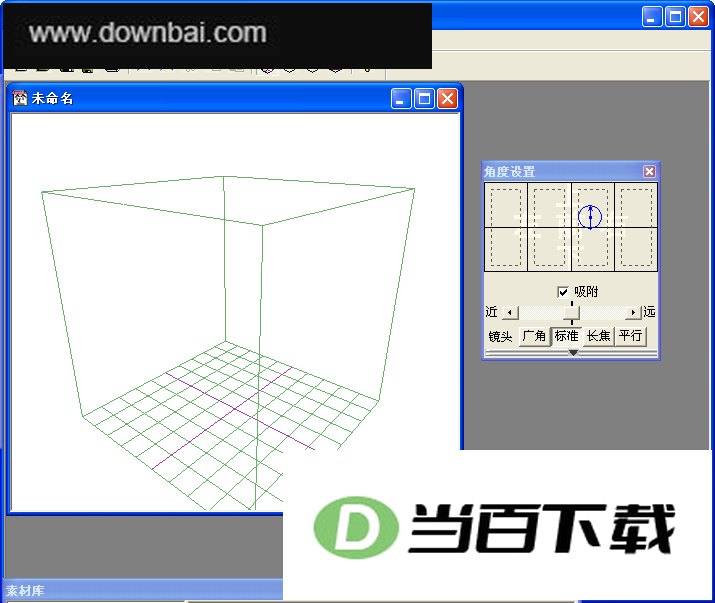The image size is (715, 603).
Task: Pick second column bottom cell in angle grid
Action: click(549, 250)
